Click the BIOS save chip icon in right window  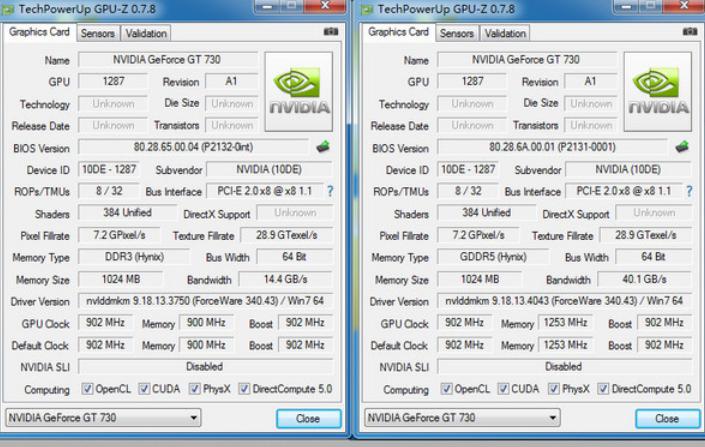[682, 147]
